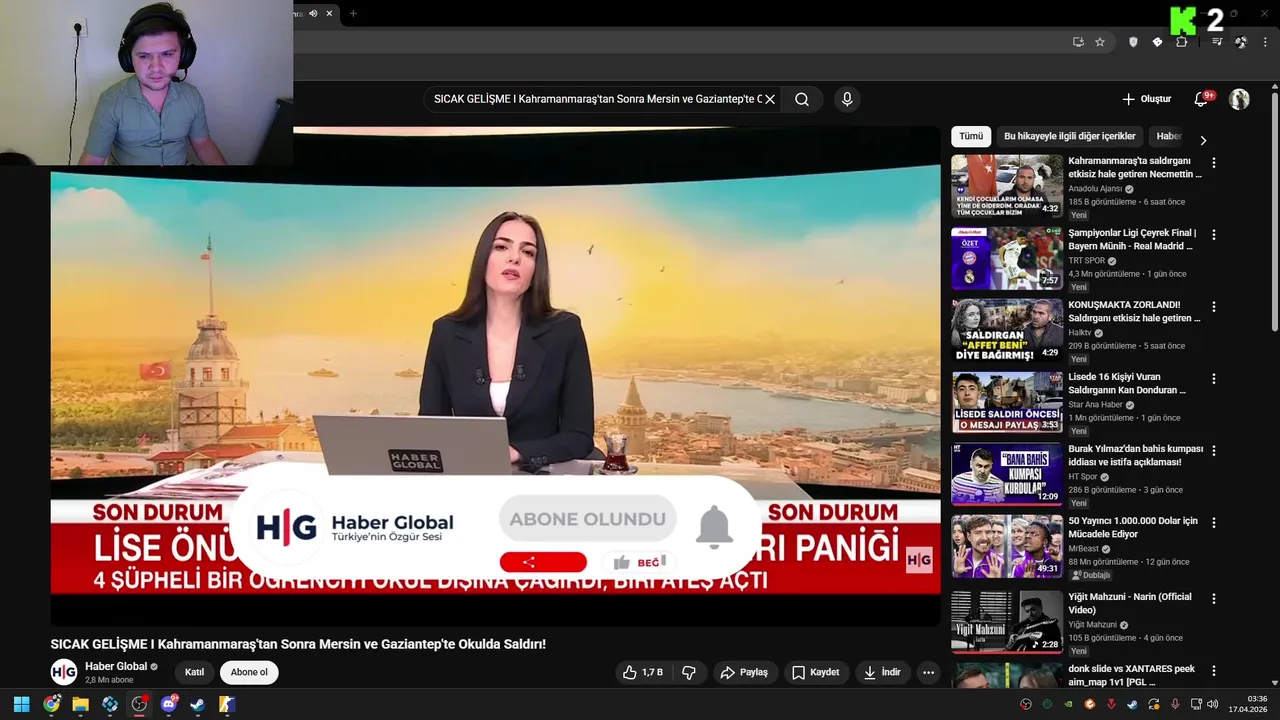Open Chrome from the taskbar
Image resolution: width=1280 pixels, height=720 pixels.
tap(51, 704)
